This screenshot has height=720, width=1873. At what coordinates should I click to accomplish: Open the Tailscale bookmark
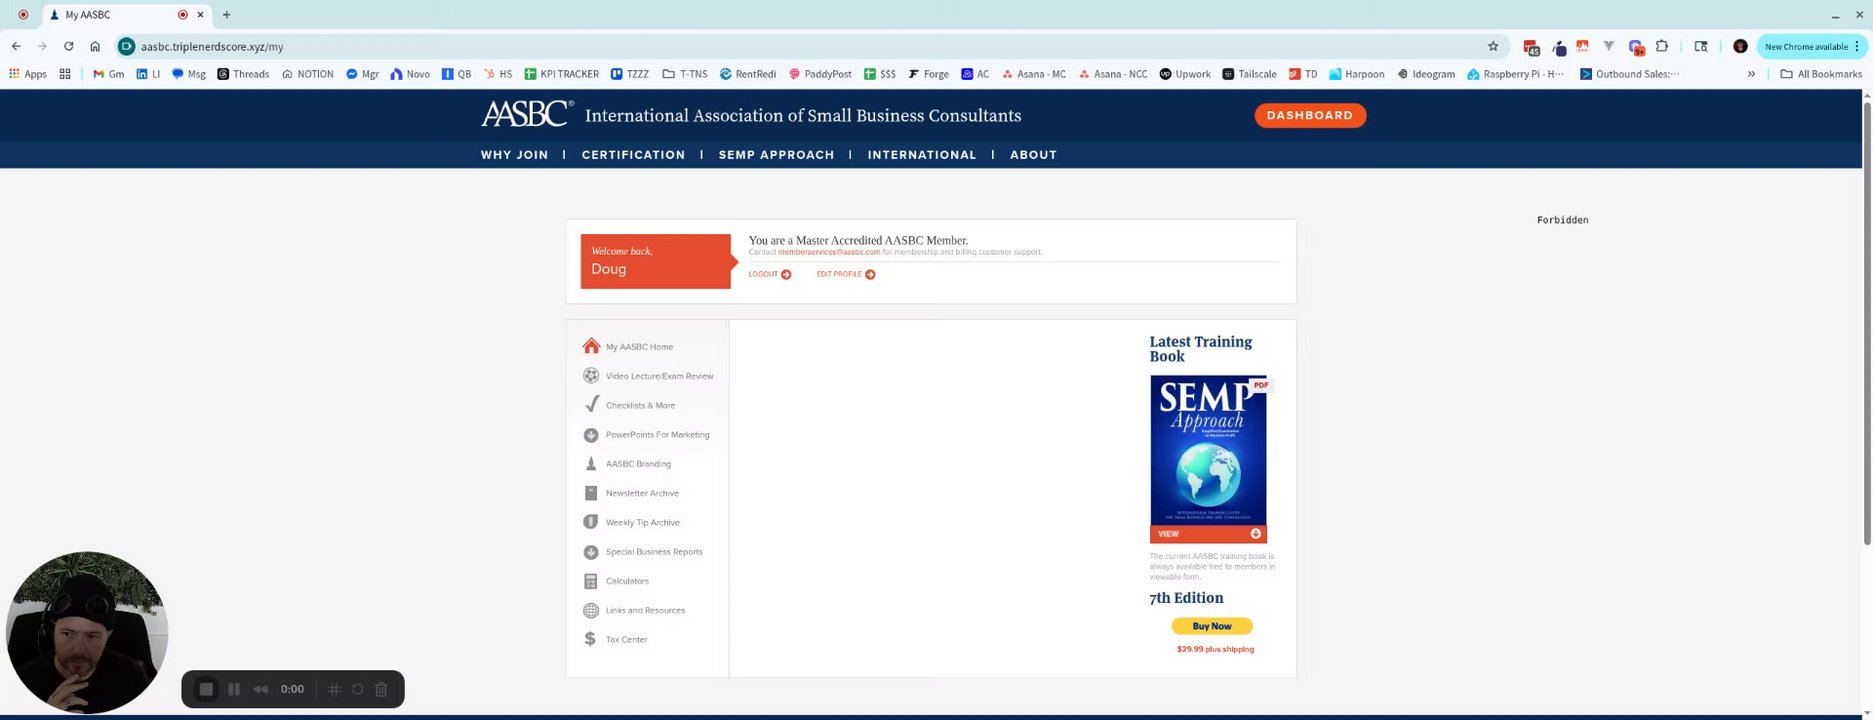(x=1249, y=74)
